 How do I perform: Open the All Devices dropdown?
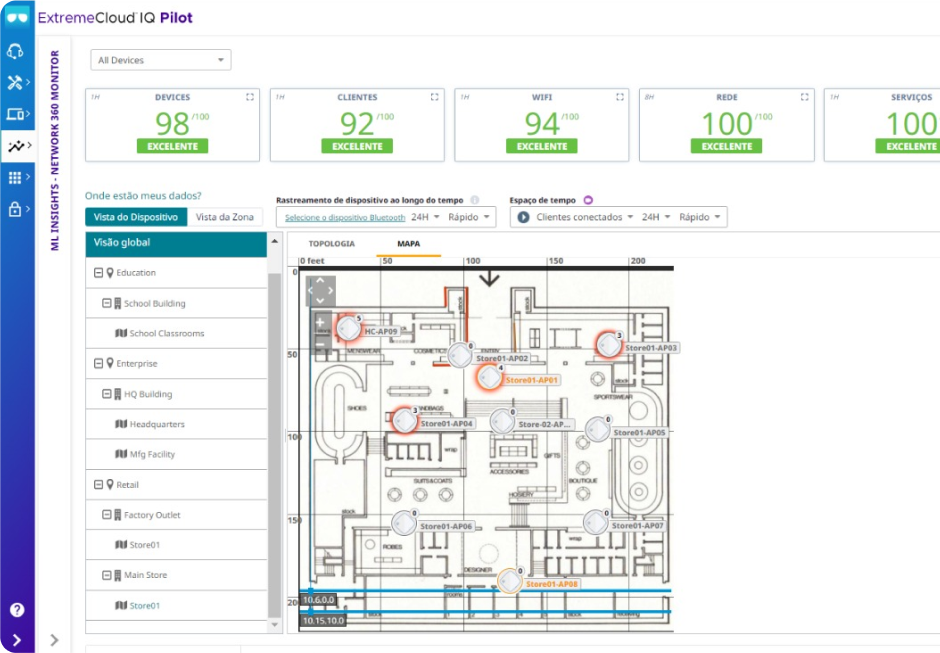[161, 60]
